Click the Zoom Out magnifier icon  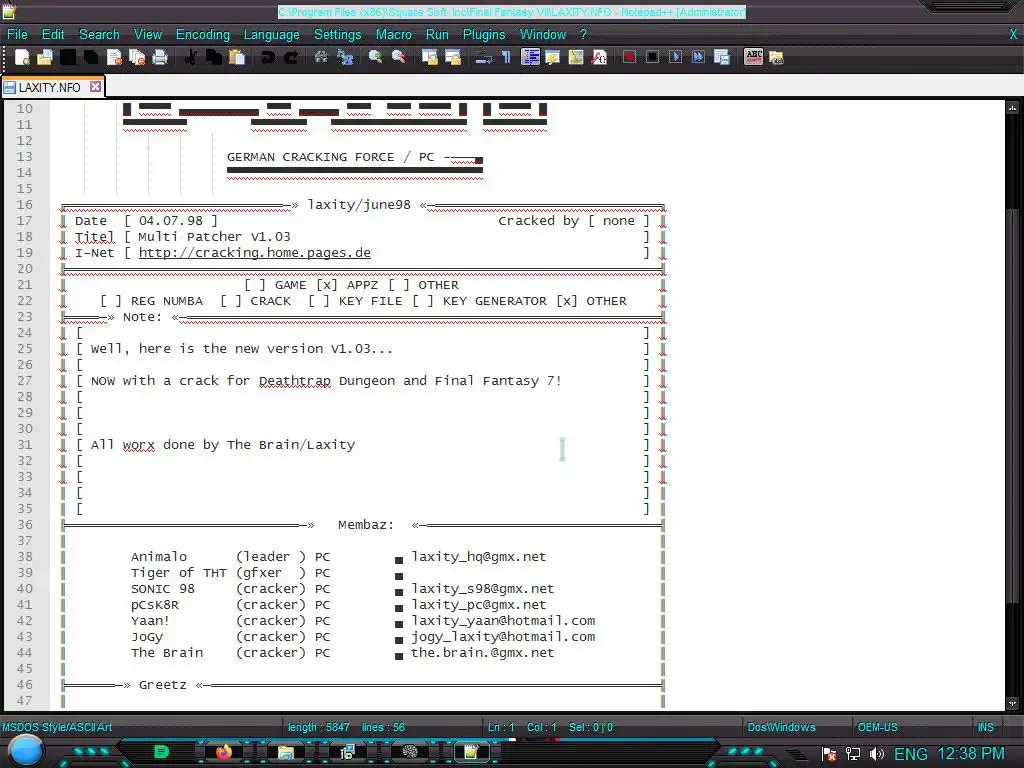398,57
